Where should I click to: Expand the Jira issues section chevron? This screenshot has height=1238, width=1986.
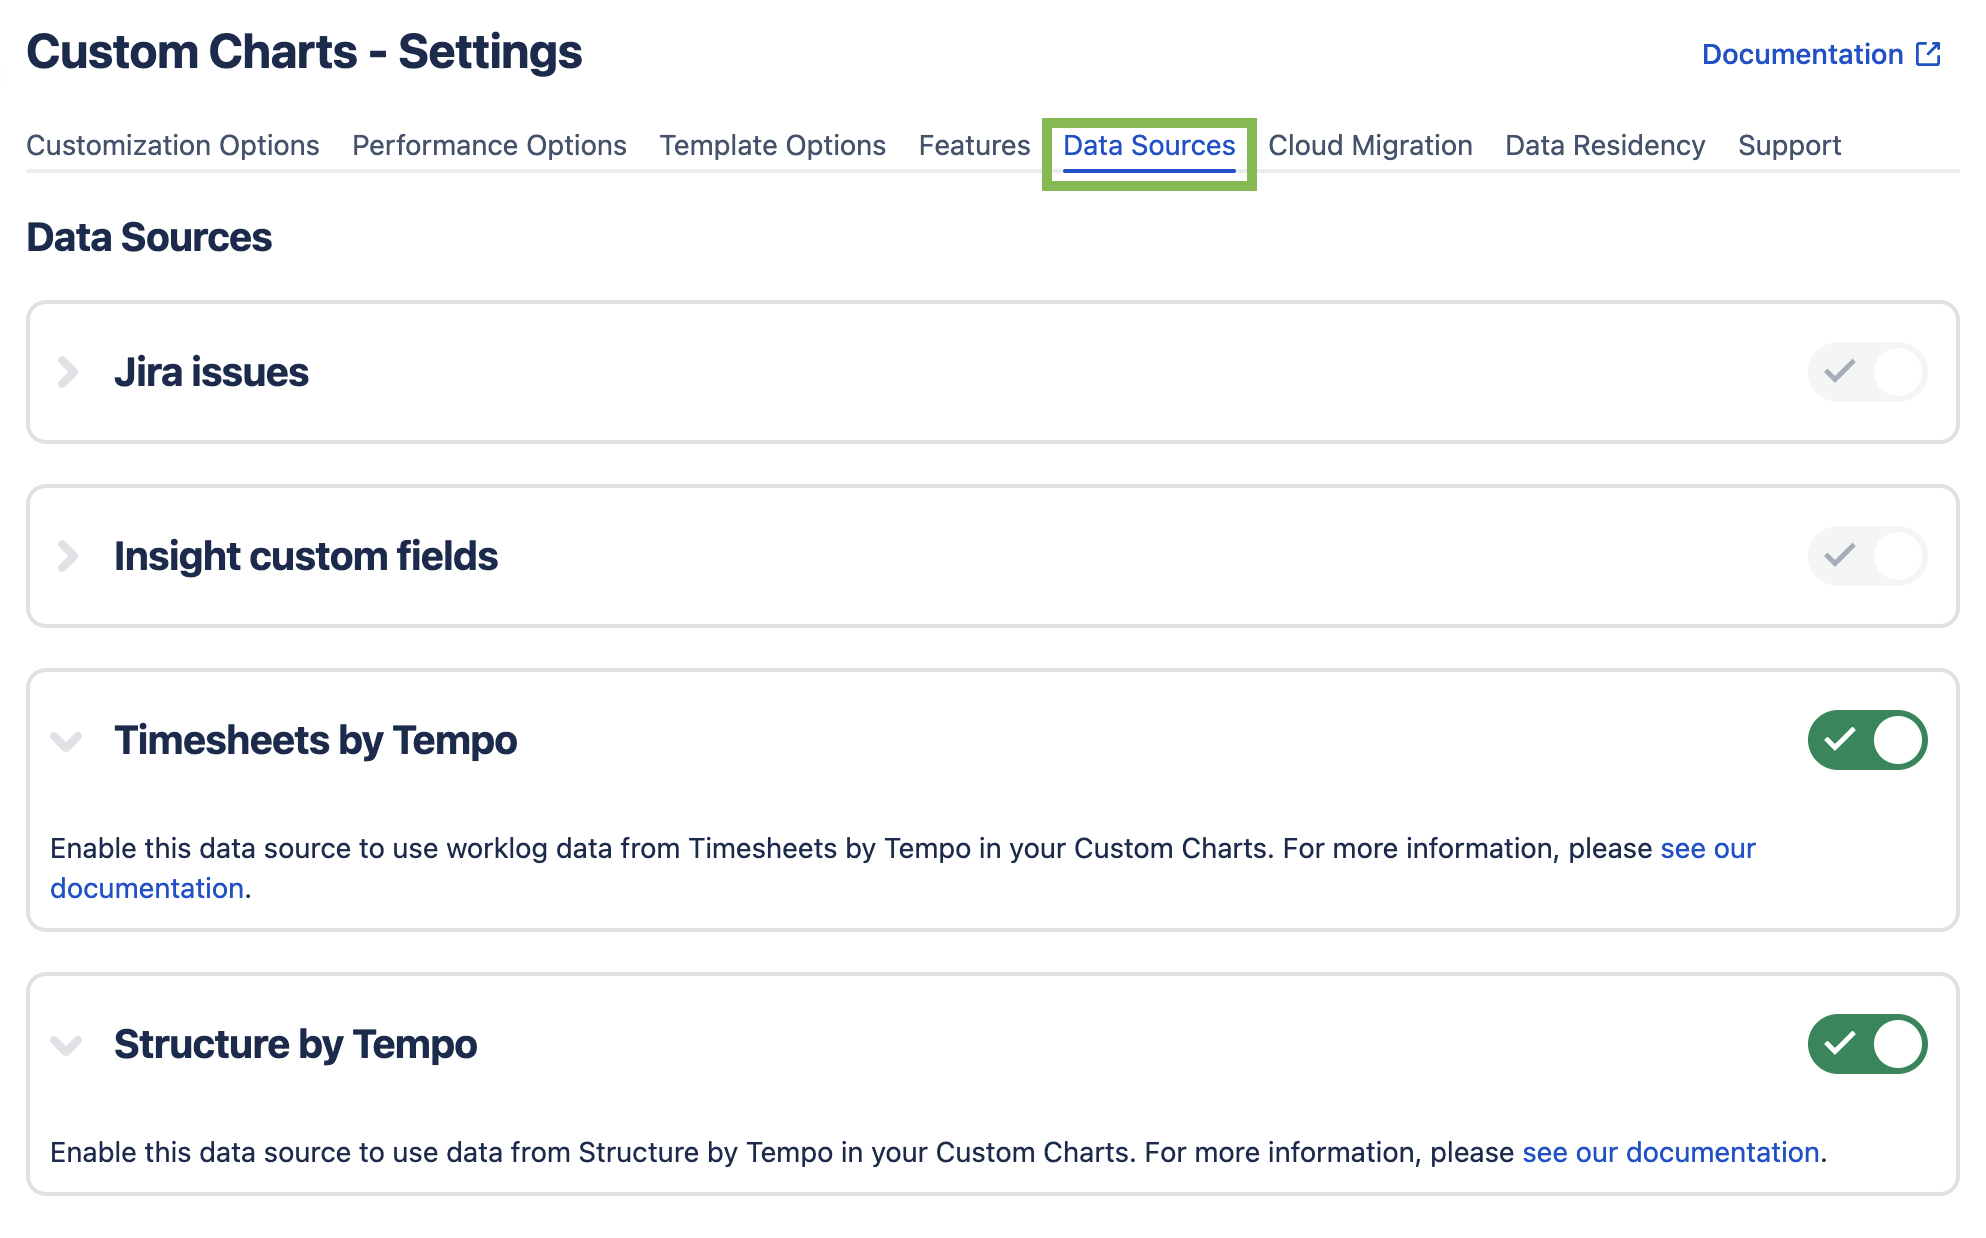[67, 372]
